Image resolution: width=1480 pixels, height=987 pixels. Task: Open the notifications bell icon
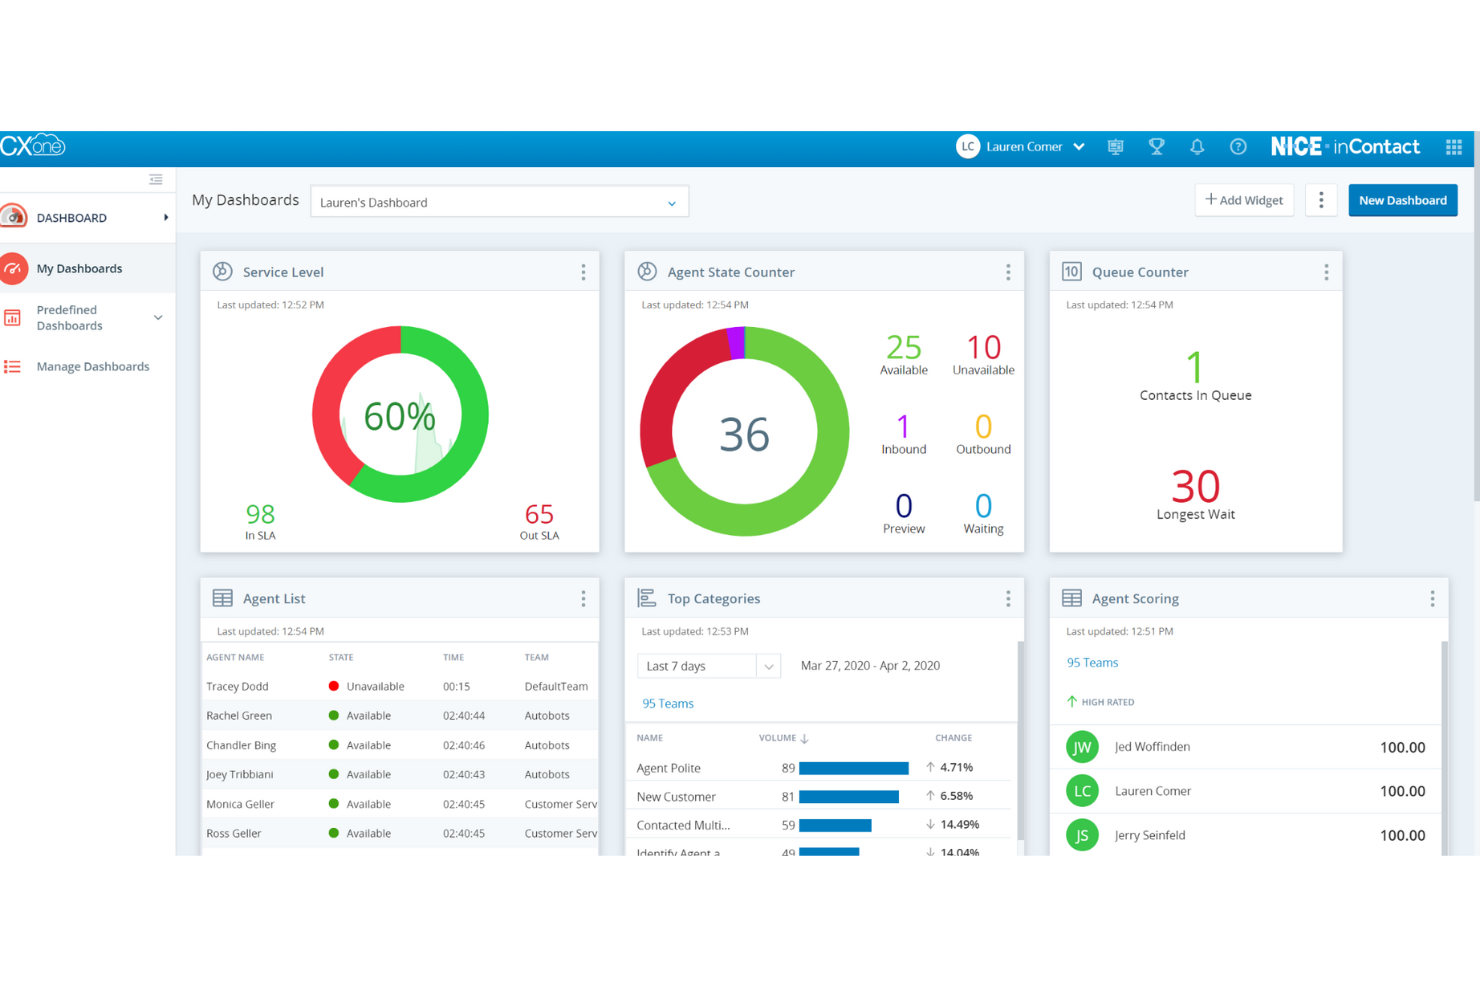[1197, 146]
